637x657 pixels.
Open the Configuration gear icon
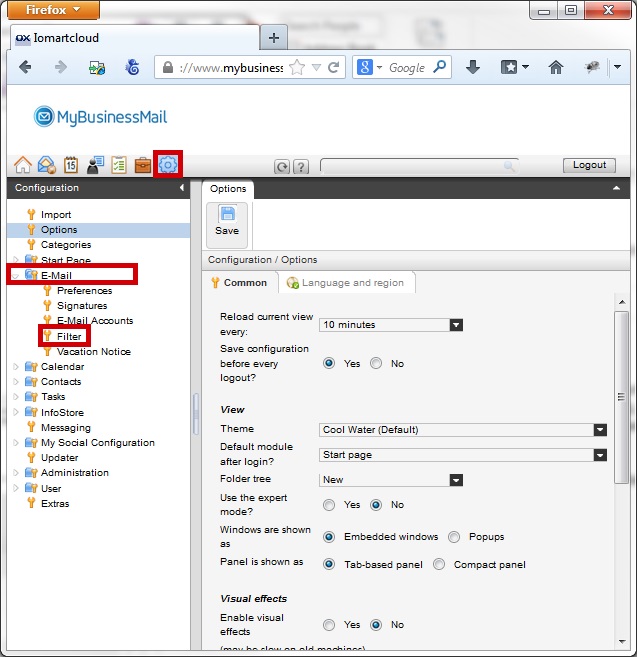(x=168, y=165)
